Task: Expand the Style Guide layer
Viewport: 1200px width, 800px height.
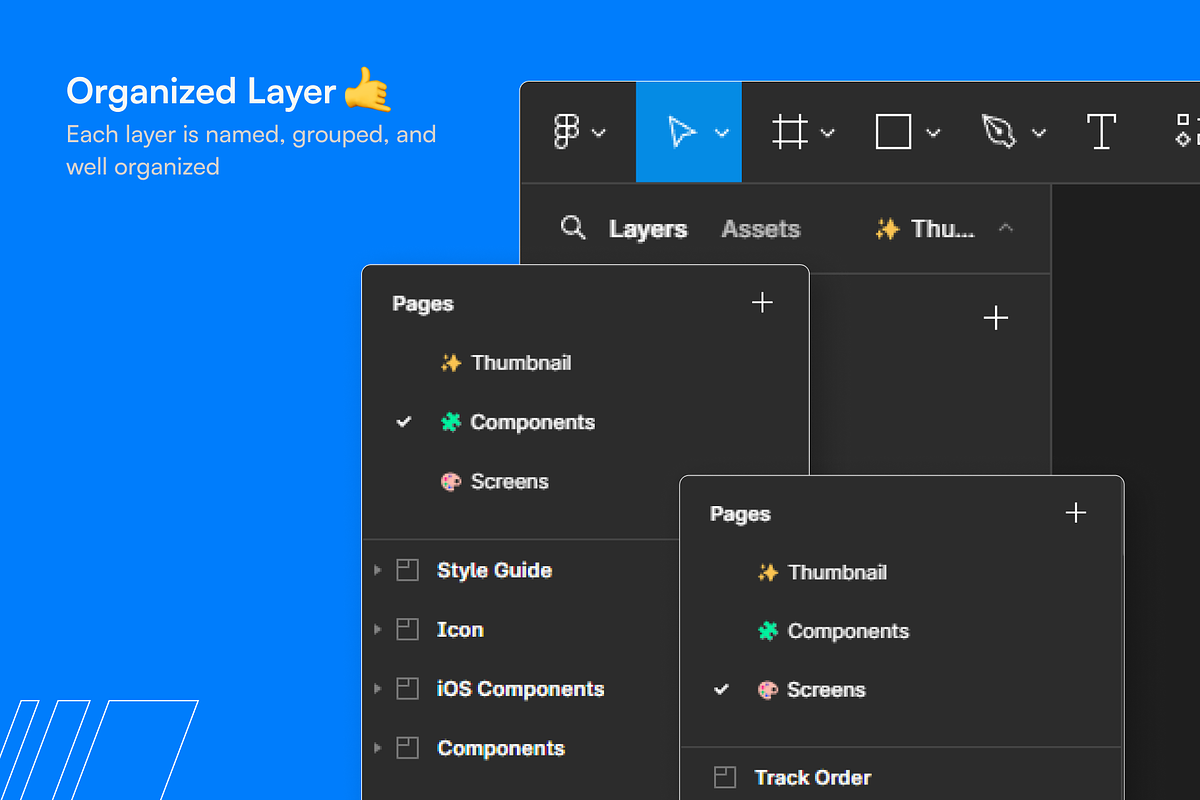Action: [x=378, y=570]
